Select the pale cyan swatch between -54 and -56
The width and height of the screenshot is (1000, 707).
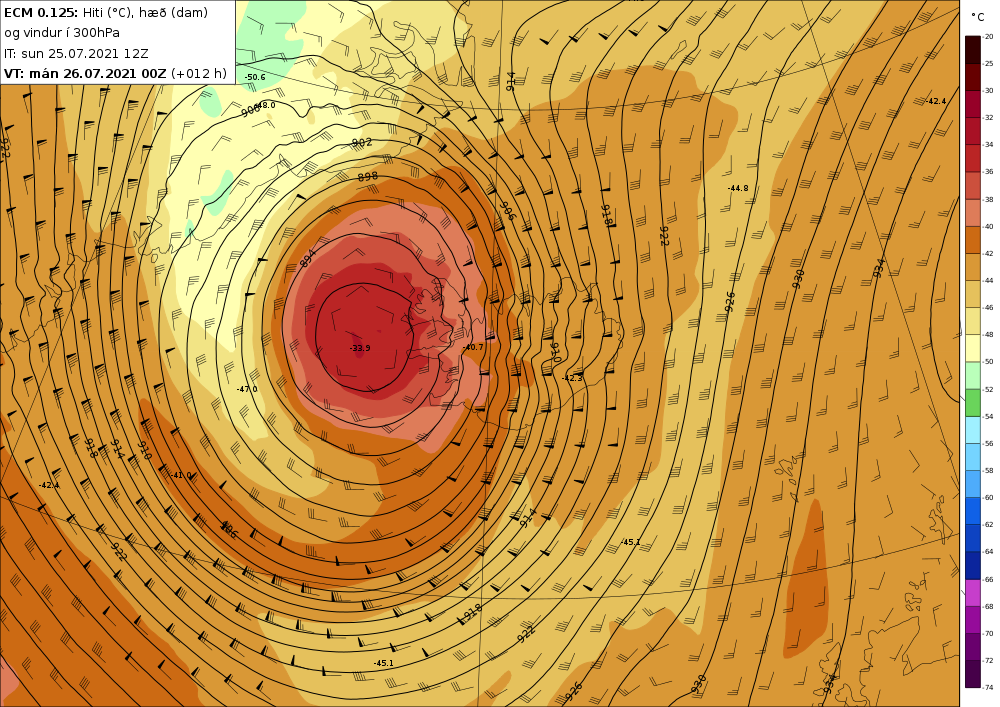click(973, 430)
